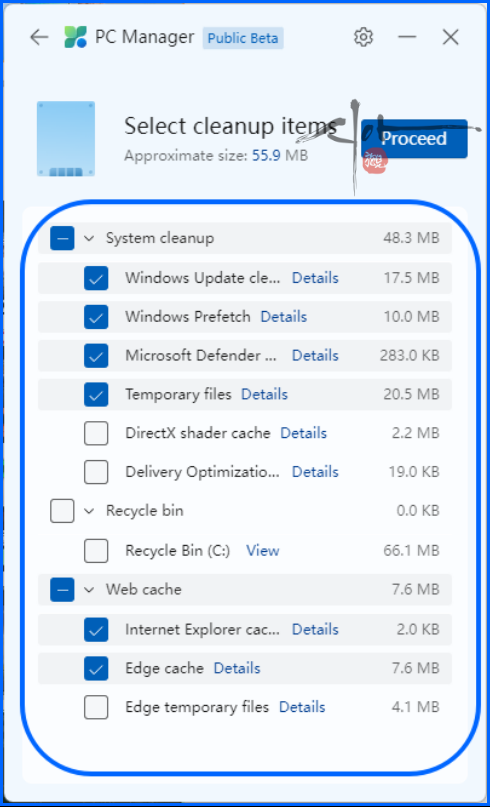The image size is (490, 807).
Task: Click the PC Manager logo icon
Action: (x=76, y=38)
